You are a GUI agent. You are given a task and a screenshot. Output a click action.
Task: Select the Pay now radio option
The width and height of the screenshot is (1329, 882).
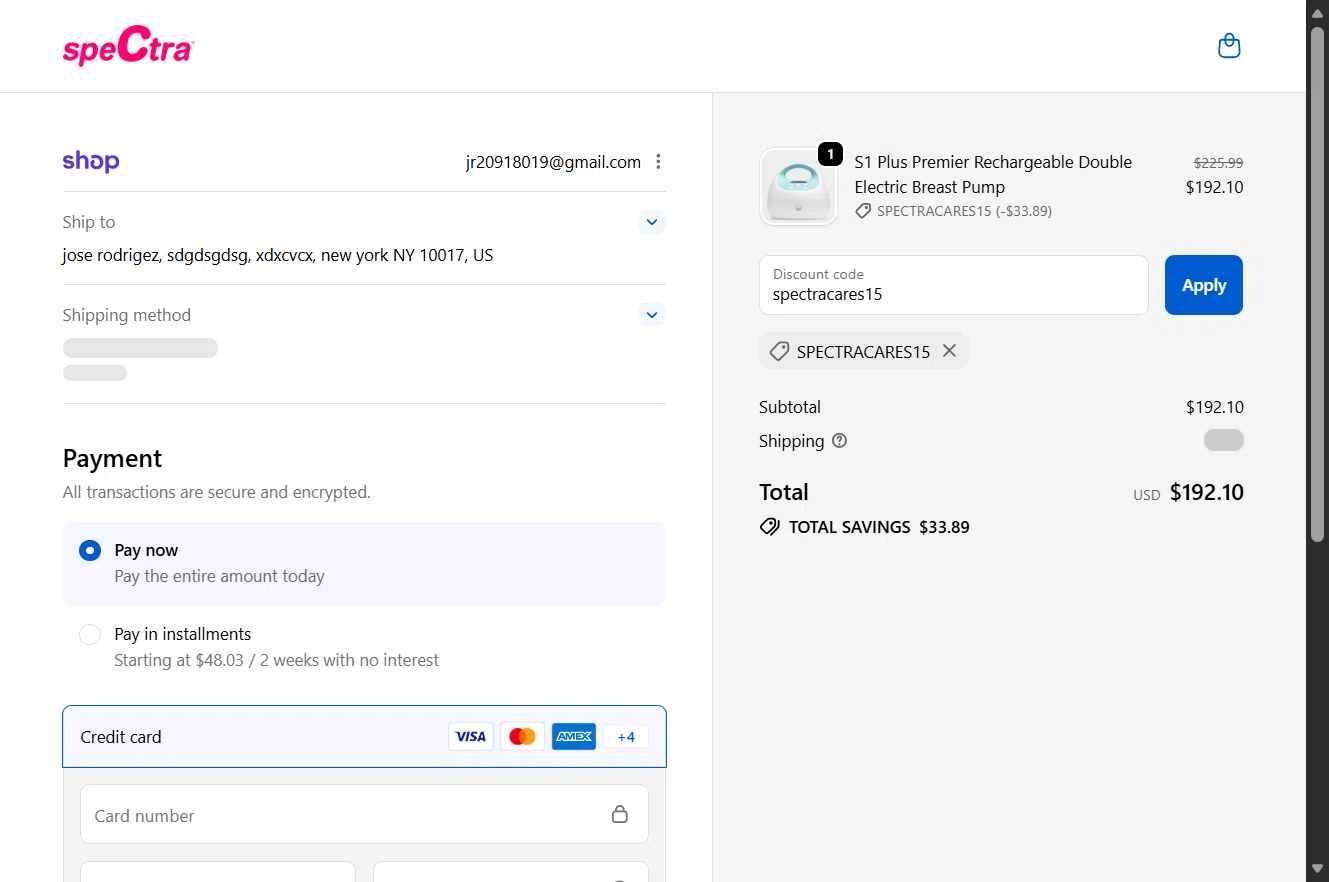pyautogui.click(x=90, y=550)
